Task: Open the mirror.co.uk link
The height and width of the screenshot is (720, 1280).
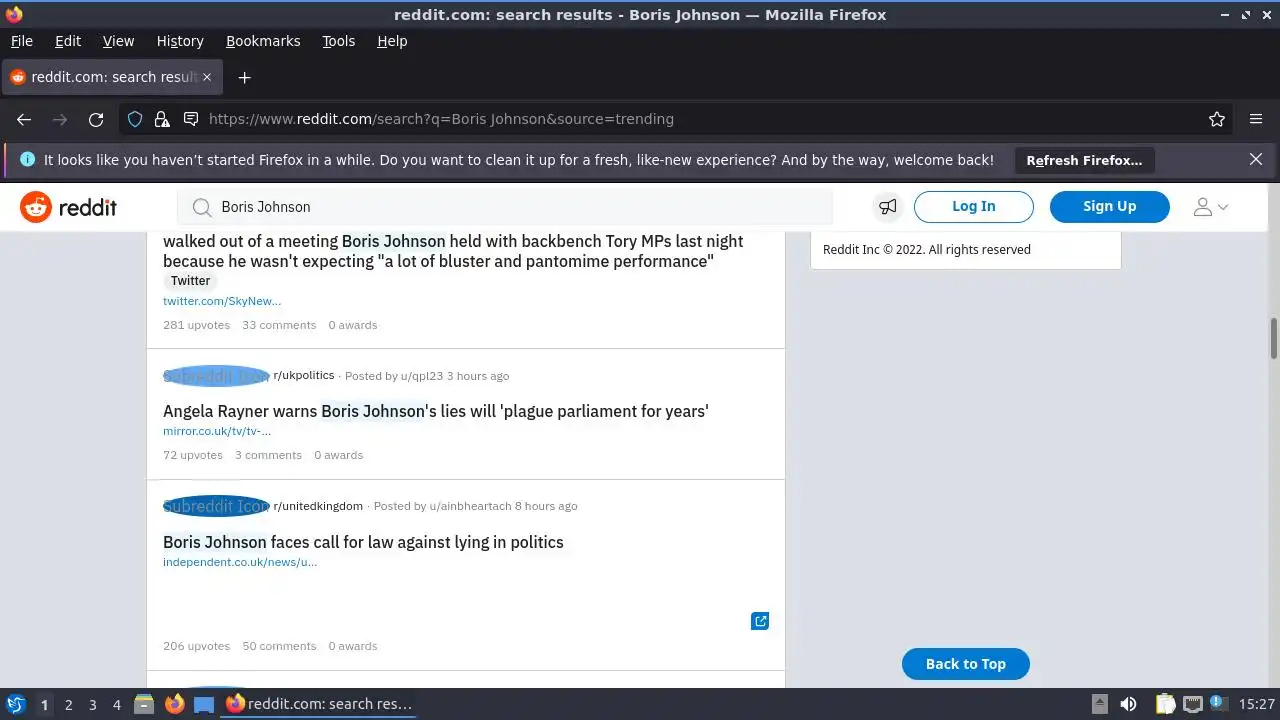Action: coord(217,431)
